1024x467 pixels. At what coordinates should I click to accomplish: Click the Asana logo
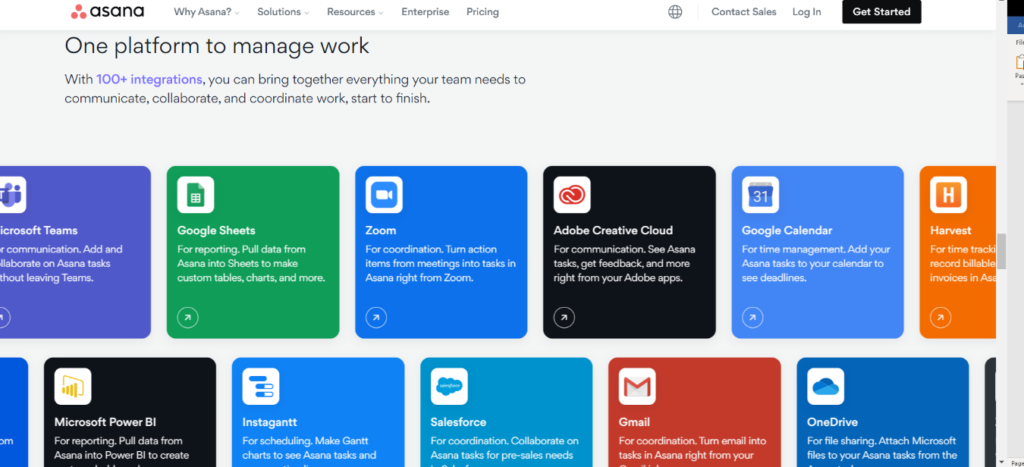coord(108,12)
